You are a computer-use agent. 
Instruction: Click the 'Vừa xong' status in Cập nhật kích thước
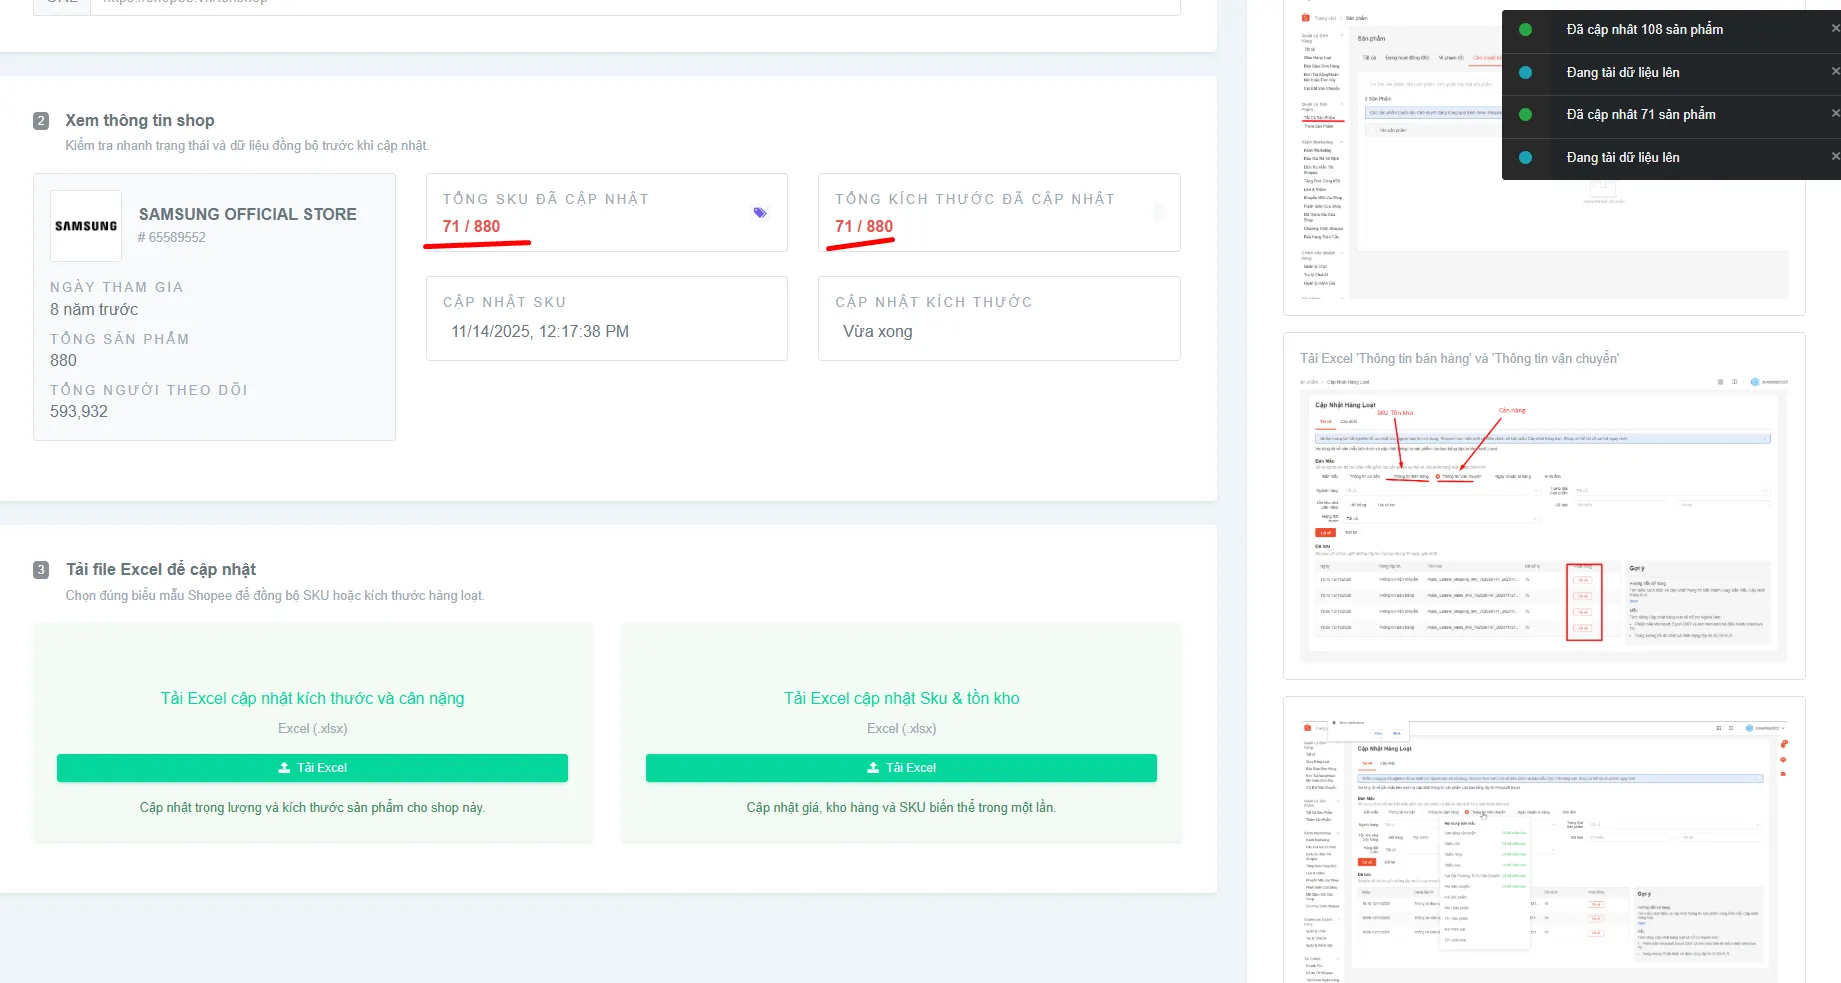click(878, 332)
